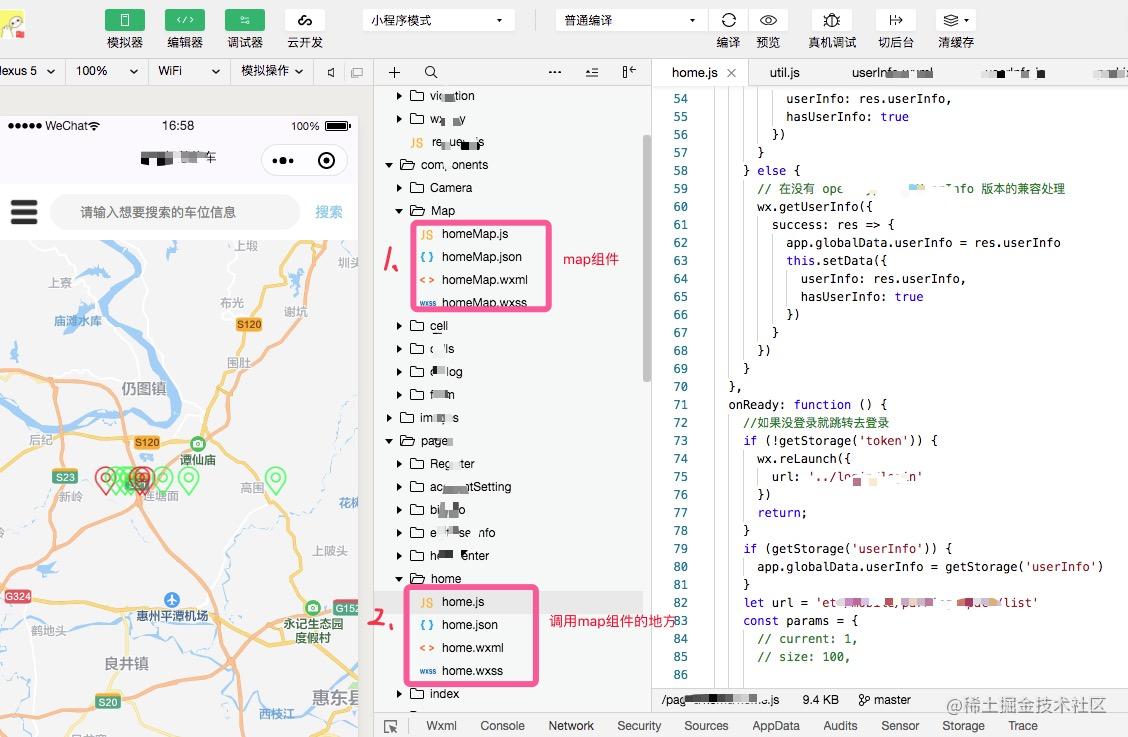This screenshot has width=1128, height=737.
Task: Click the detach simulator window icon
Action: (x=357, y=72)
